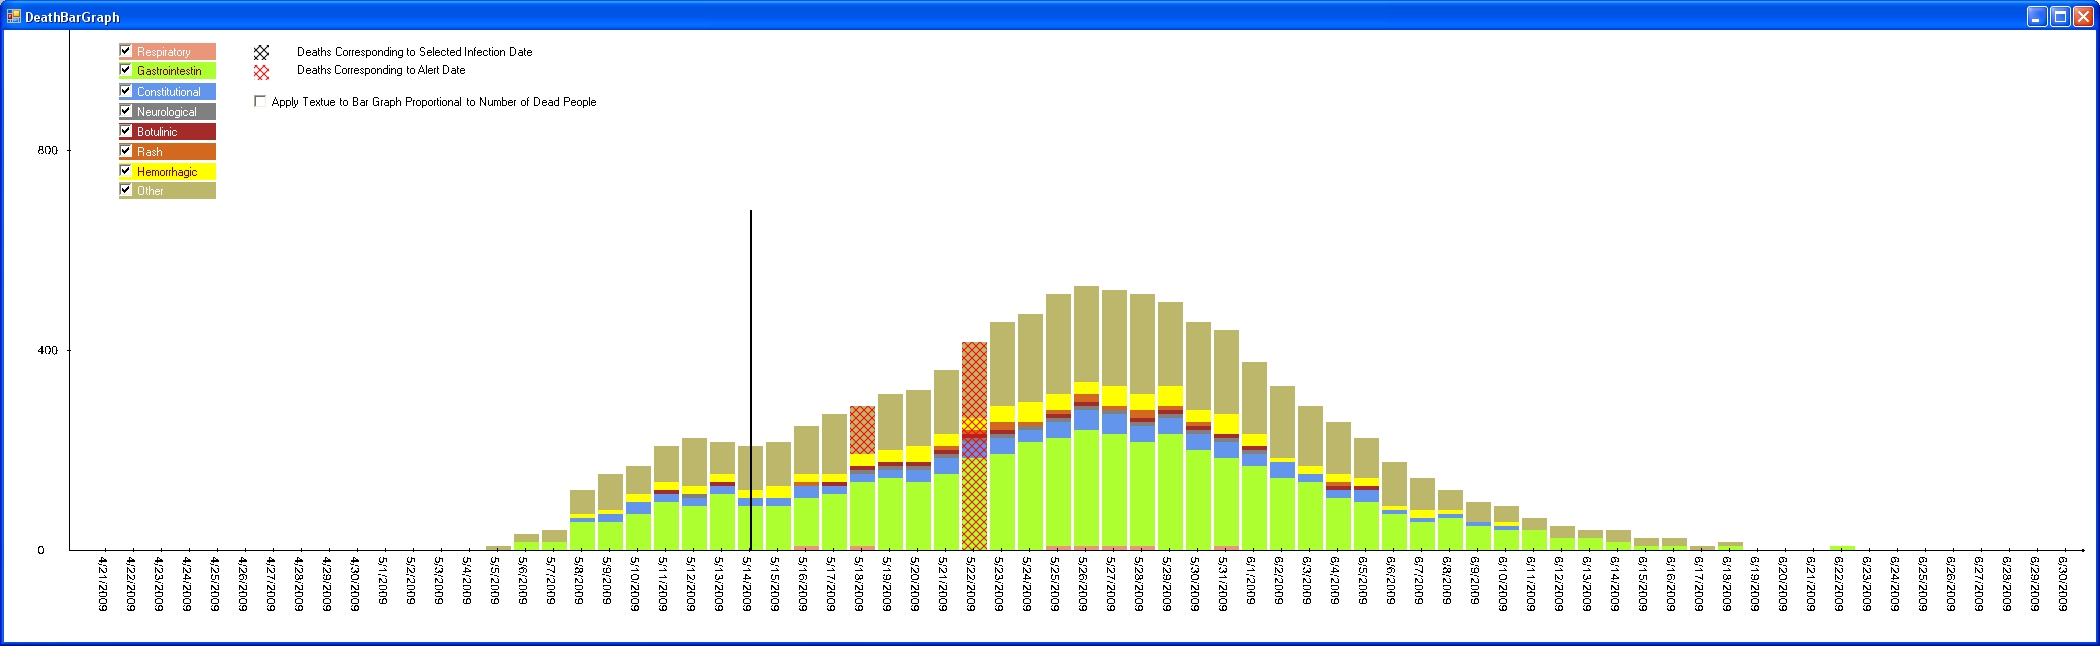Hide the Rash category via its checkbox

click(126, 151)
